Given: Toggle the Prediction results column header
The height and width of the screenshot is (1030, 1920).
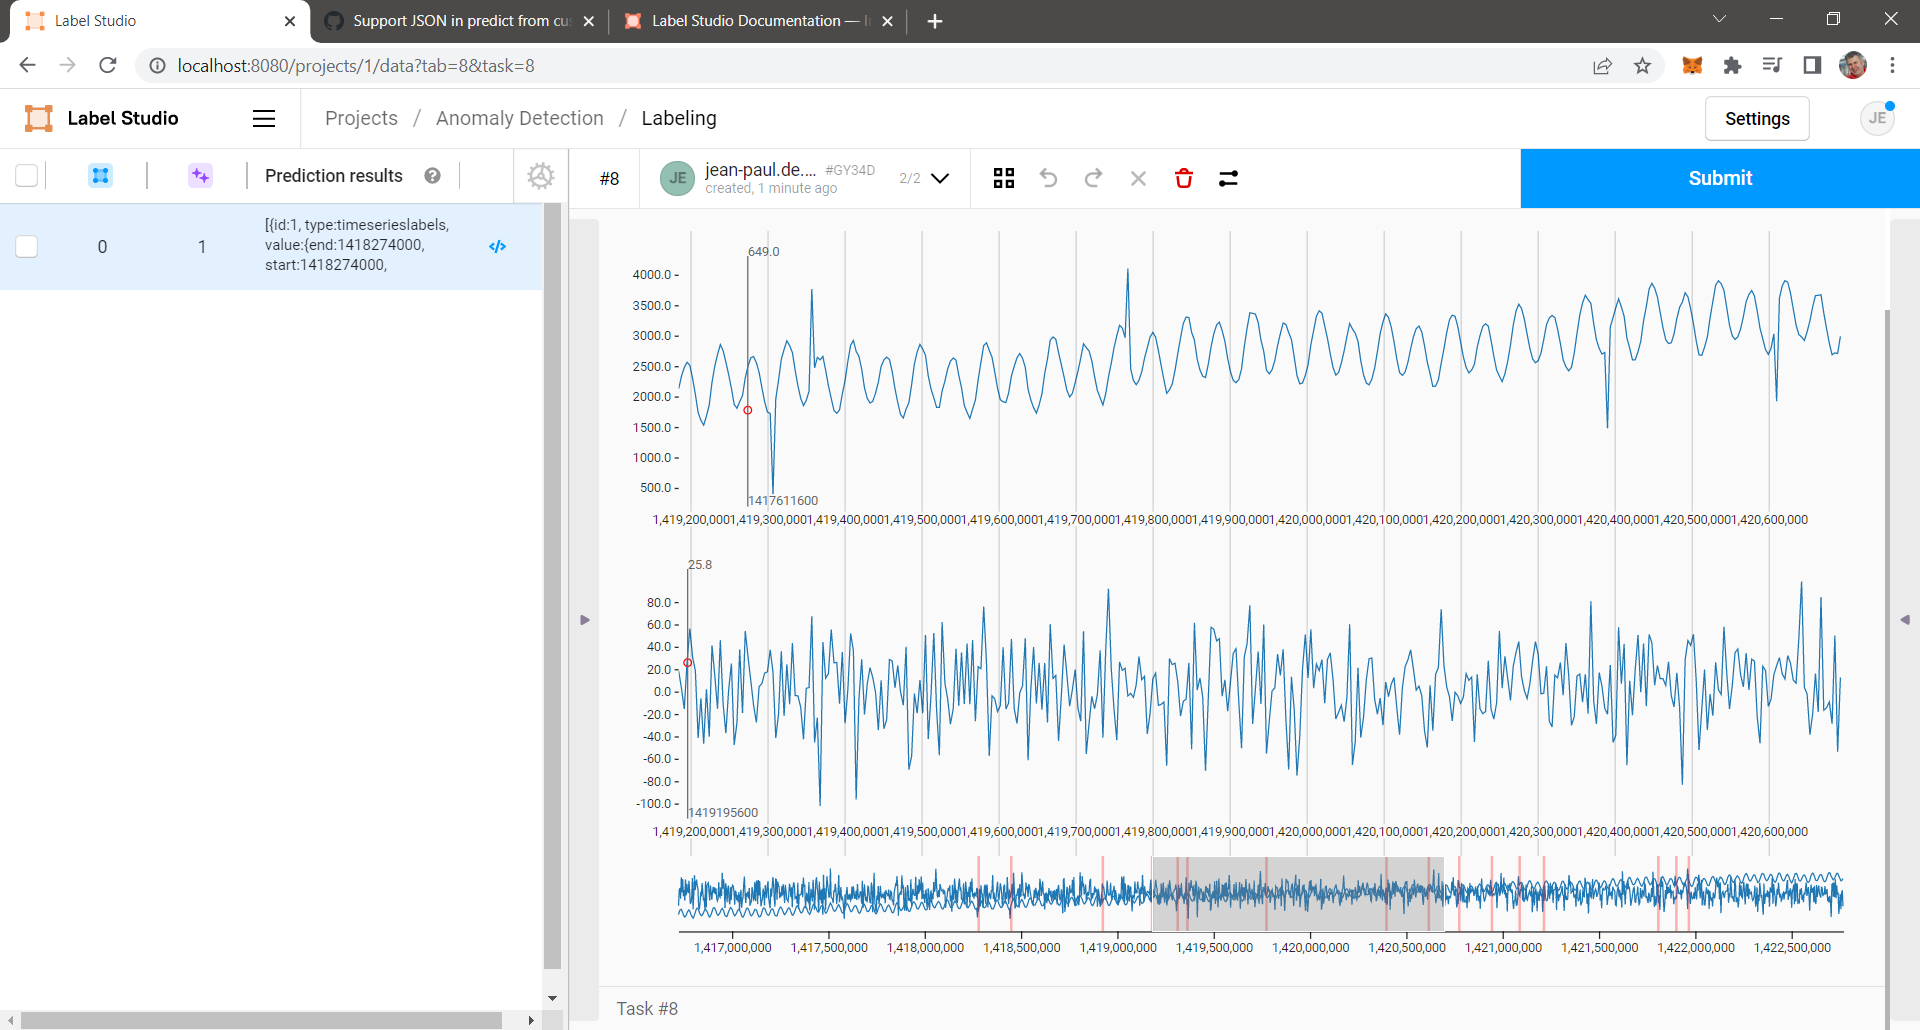Looking at the screenshot, I should 333,175.
